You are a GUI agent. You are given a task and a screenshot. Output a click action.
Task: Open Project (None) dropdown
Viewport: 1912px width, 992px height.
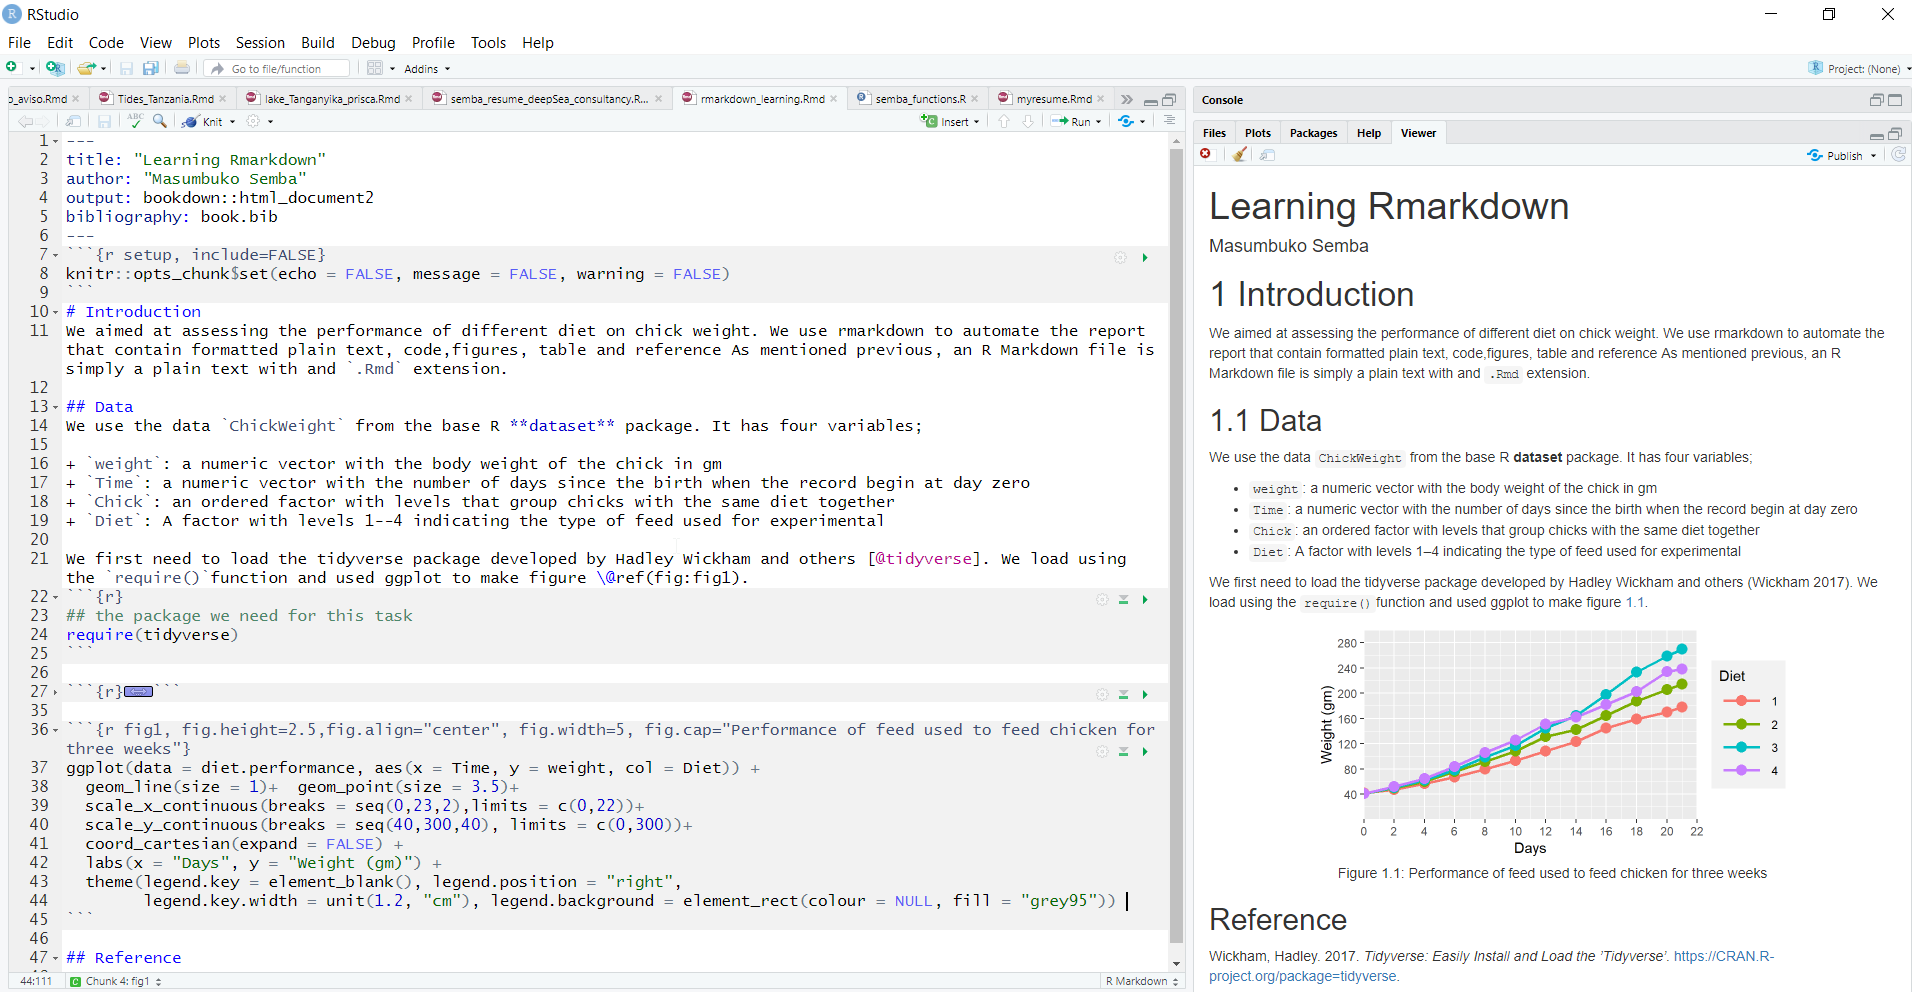tap(1859, 68)
